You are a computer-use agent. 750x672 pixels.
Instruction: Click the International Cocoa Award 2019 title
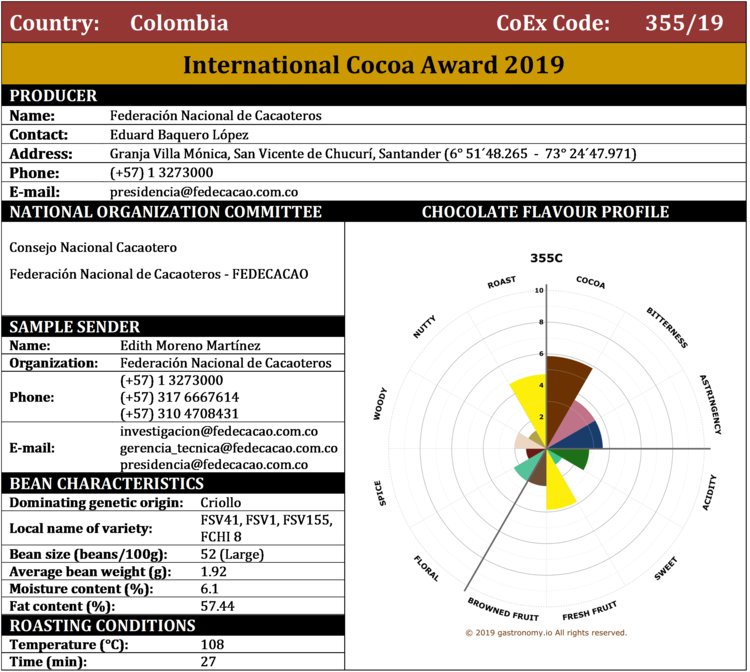374,66
